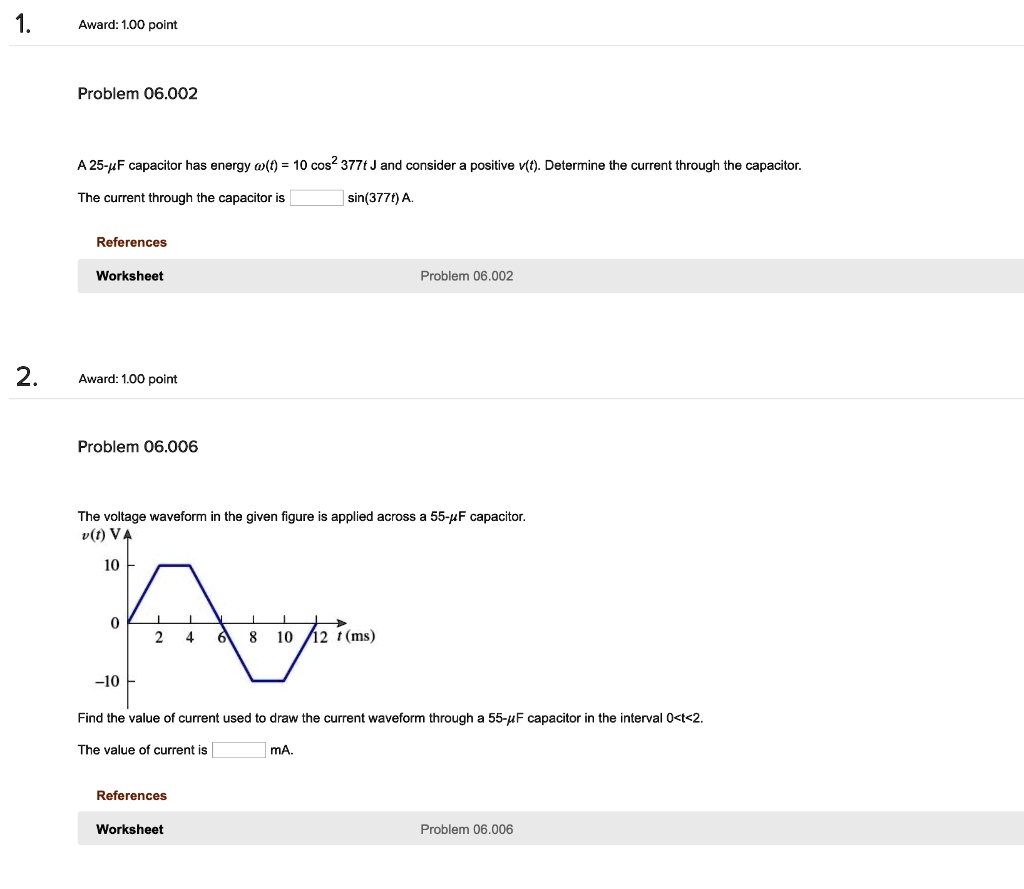Click the Problem 06.002 label in the gray Worksheet row

(x=466, y=276)
